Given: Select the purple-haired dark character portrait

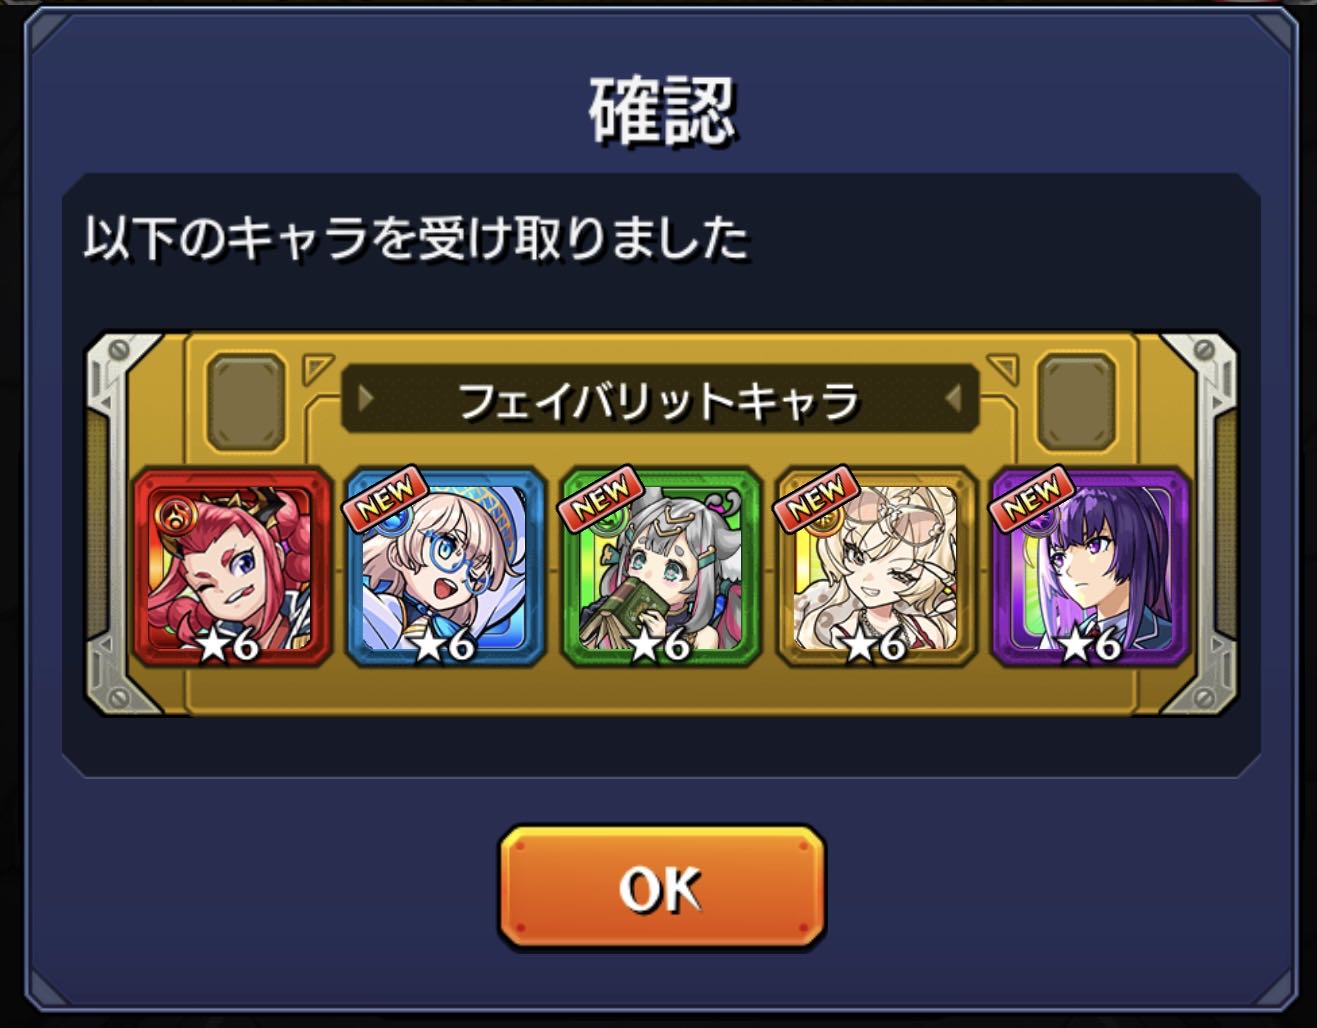Looking at the screenshot, I should click(1090, 567).
